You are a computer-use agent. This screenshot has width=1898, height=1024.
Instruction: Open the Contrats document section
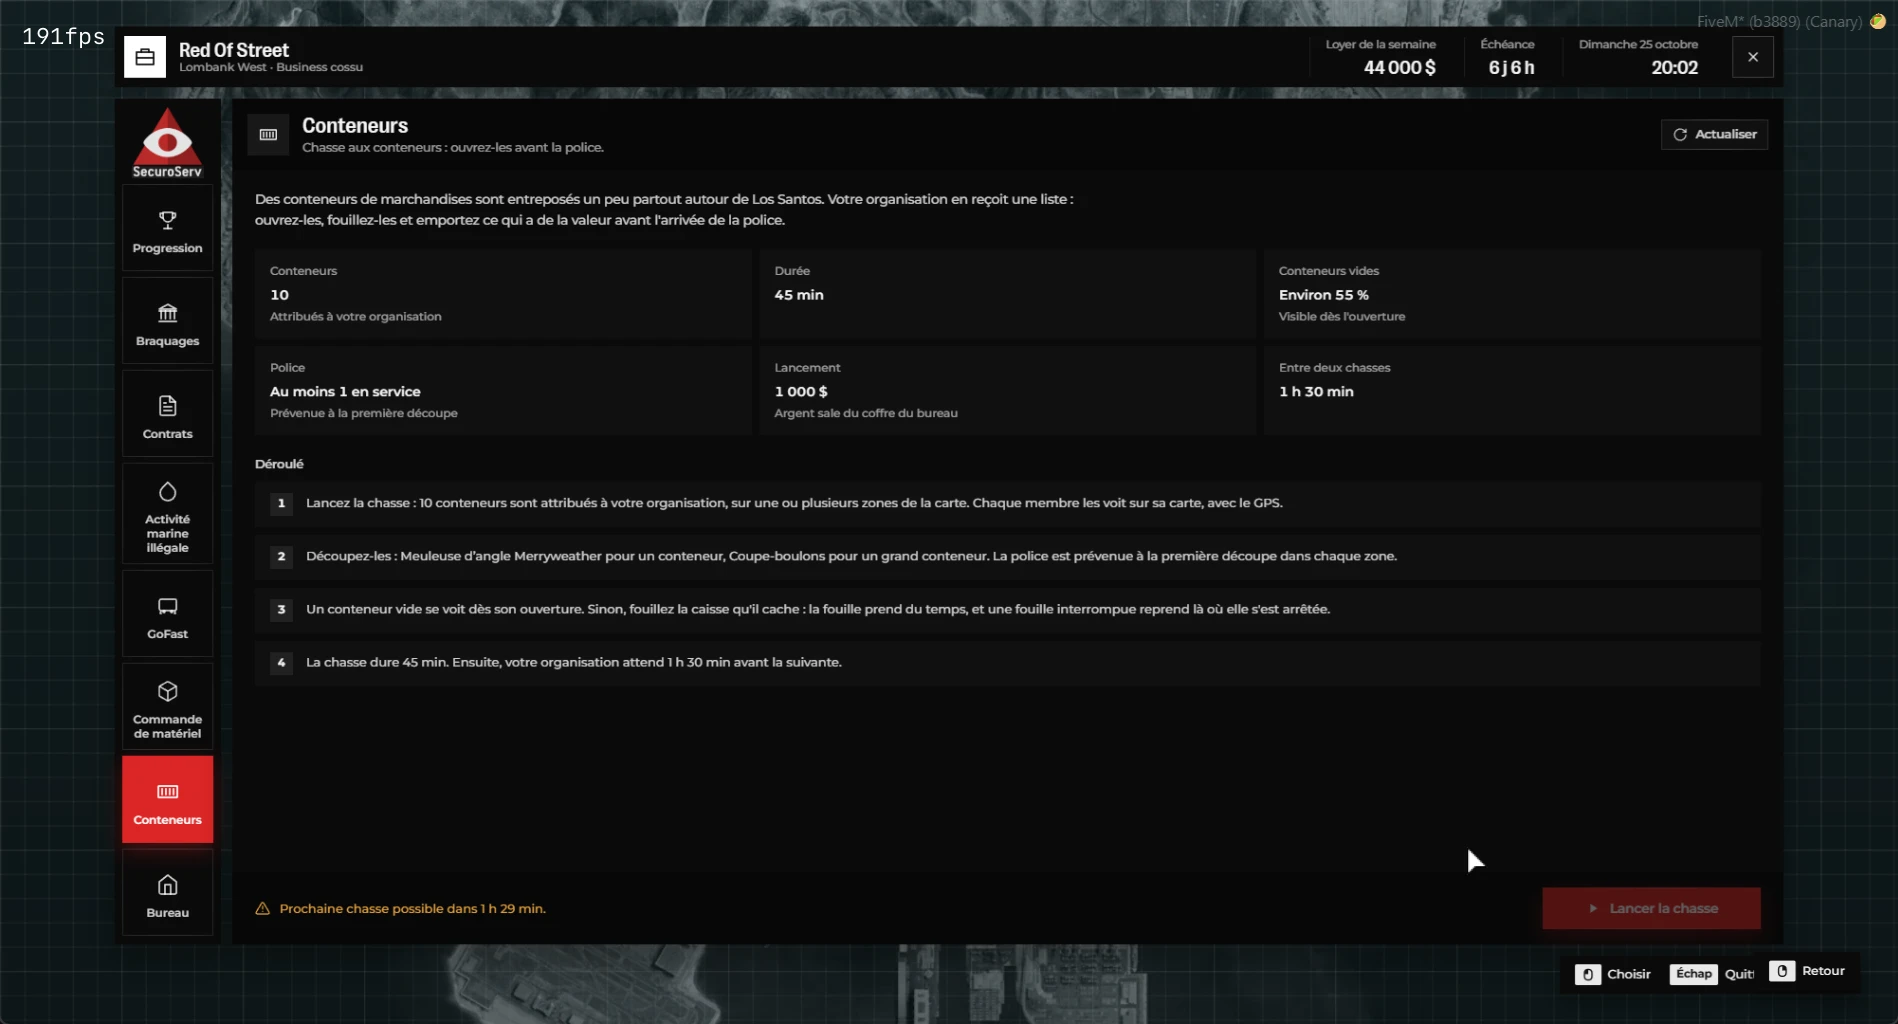(x=167, y=415)
